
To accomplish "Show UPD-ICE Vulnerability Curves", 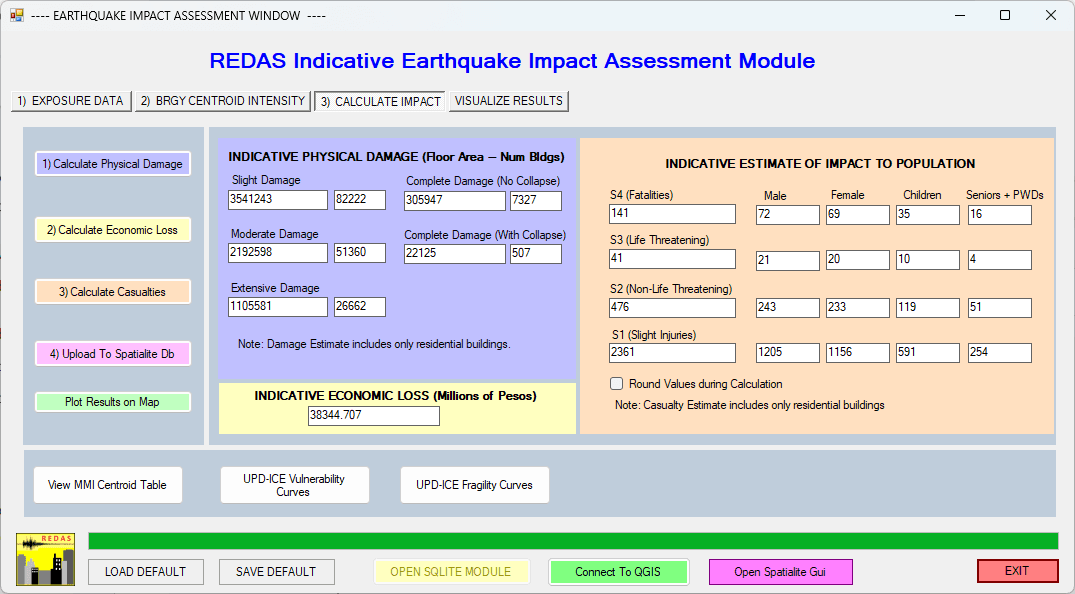I will click(294, 485).
